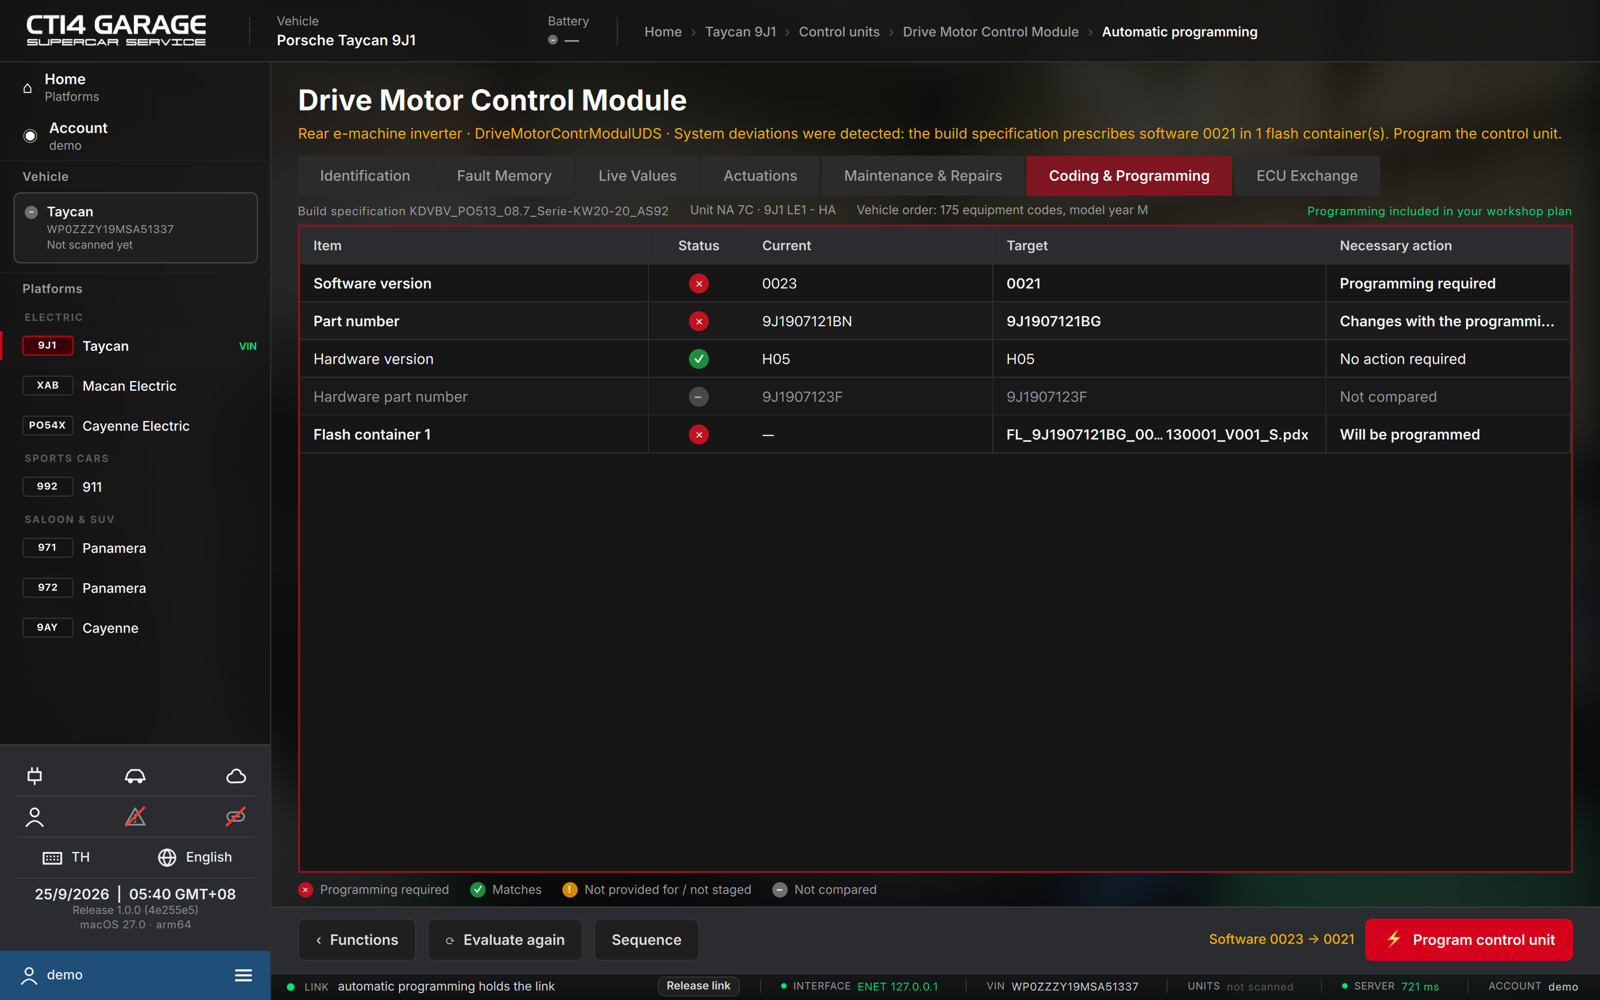The image size is (1600, 1000).
Task: Click the Hardware version row label
Action: coord(373,359)
